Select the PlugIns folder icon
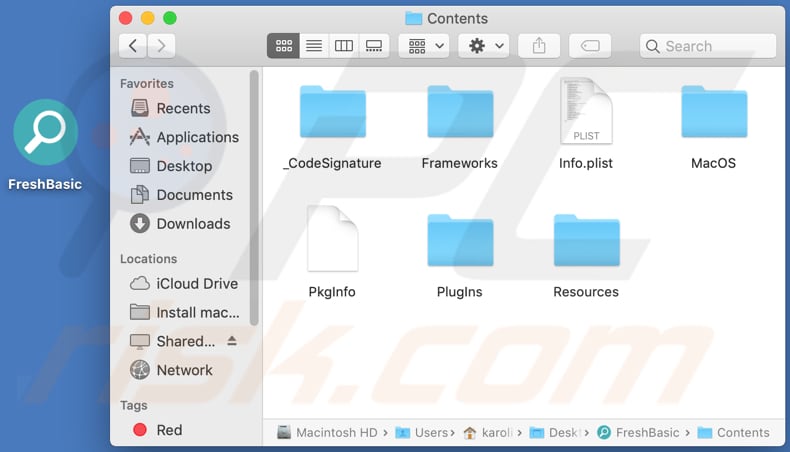 click(x=460, y=240)
